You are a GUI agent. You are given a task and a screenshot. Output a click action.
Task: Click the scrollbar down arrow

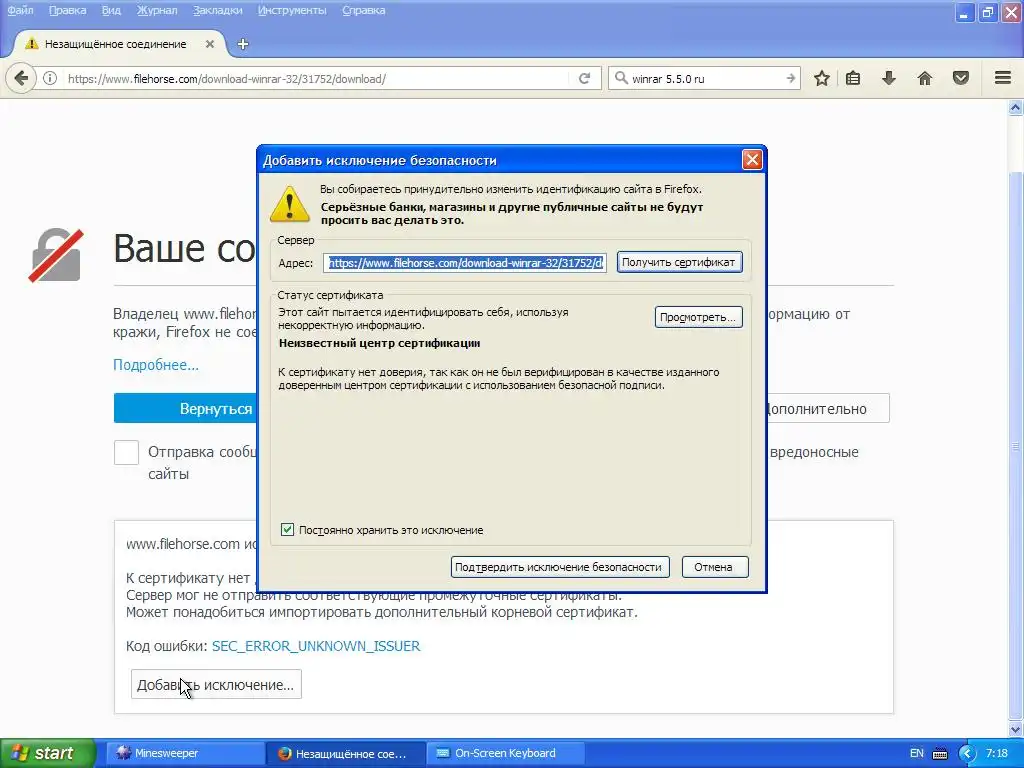pos(1016,729)
